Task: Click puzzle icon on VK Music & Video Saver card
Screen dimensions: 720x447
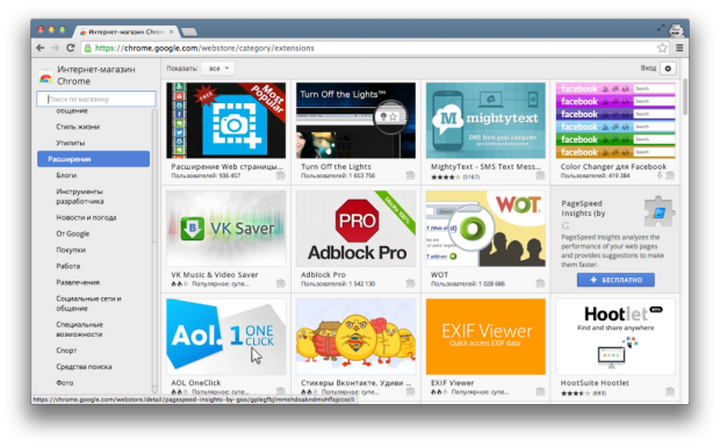Action: [x=281, y=283]
